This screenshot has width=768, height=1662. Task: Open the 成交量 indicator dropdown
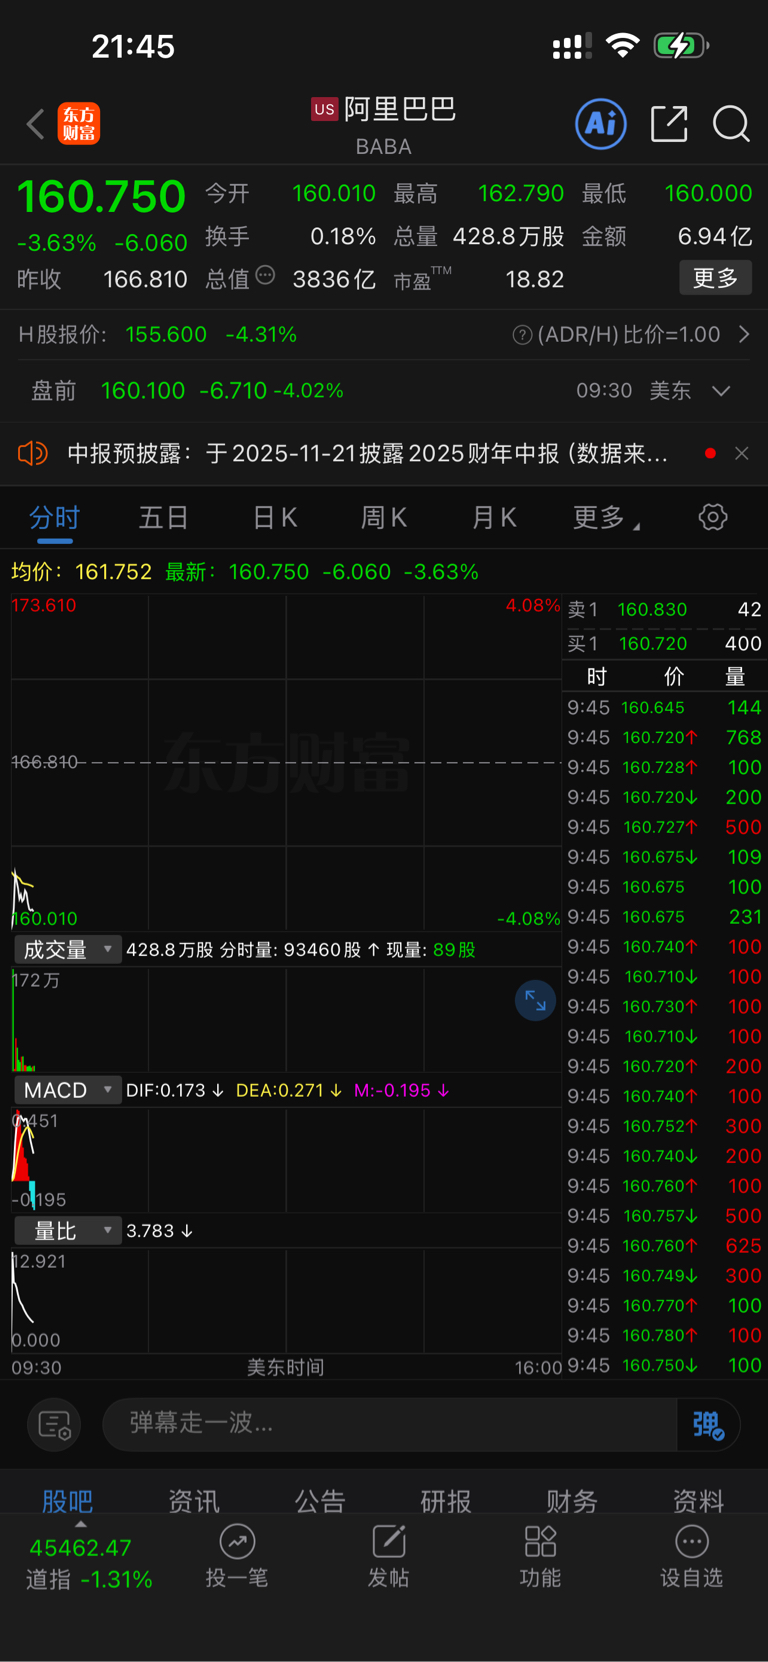pos(67,949)
